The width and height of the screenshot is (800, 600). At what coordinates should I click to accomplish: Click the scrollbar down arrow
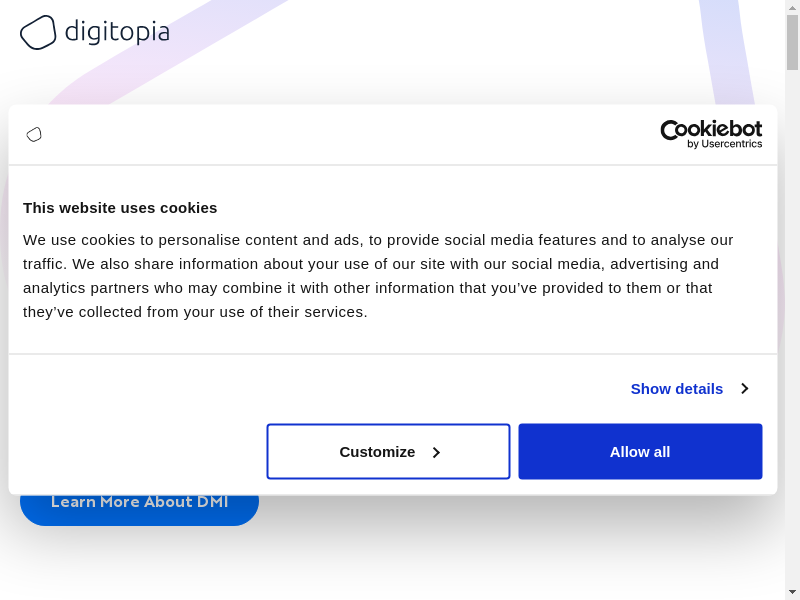click(x=792, y=592)
